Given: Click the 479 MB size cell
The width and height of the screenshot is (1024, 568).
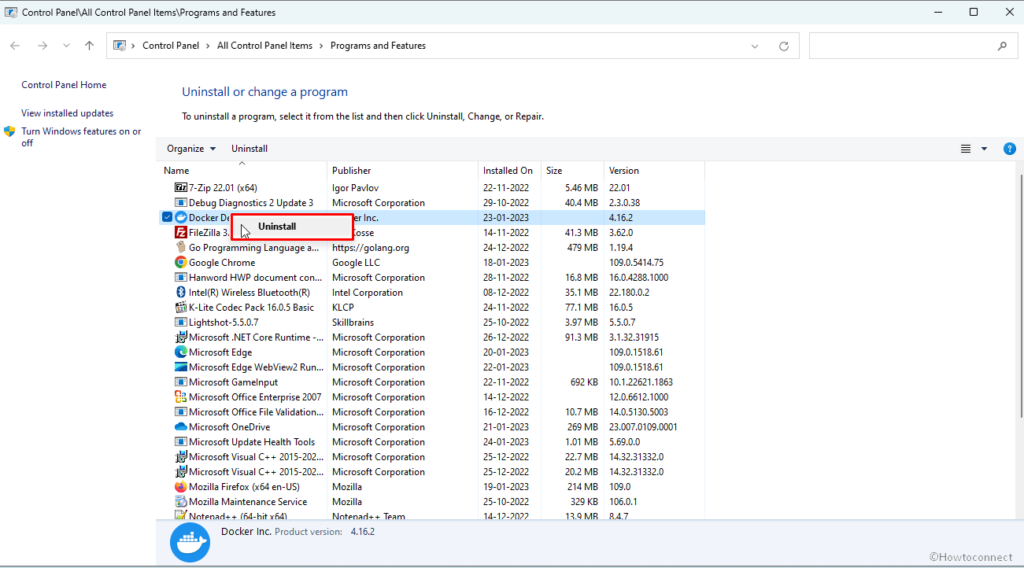Looking at the screenshot, I should [x=583, y=247].
